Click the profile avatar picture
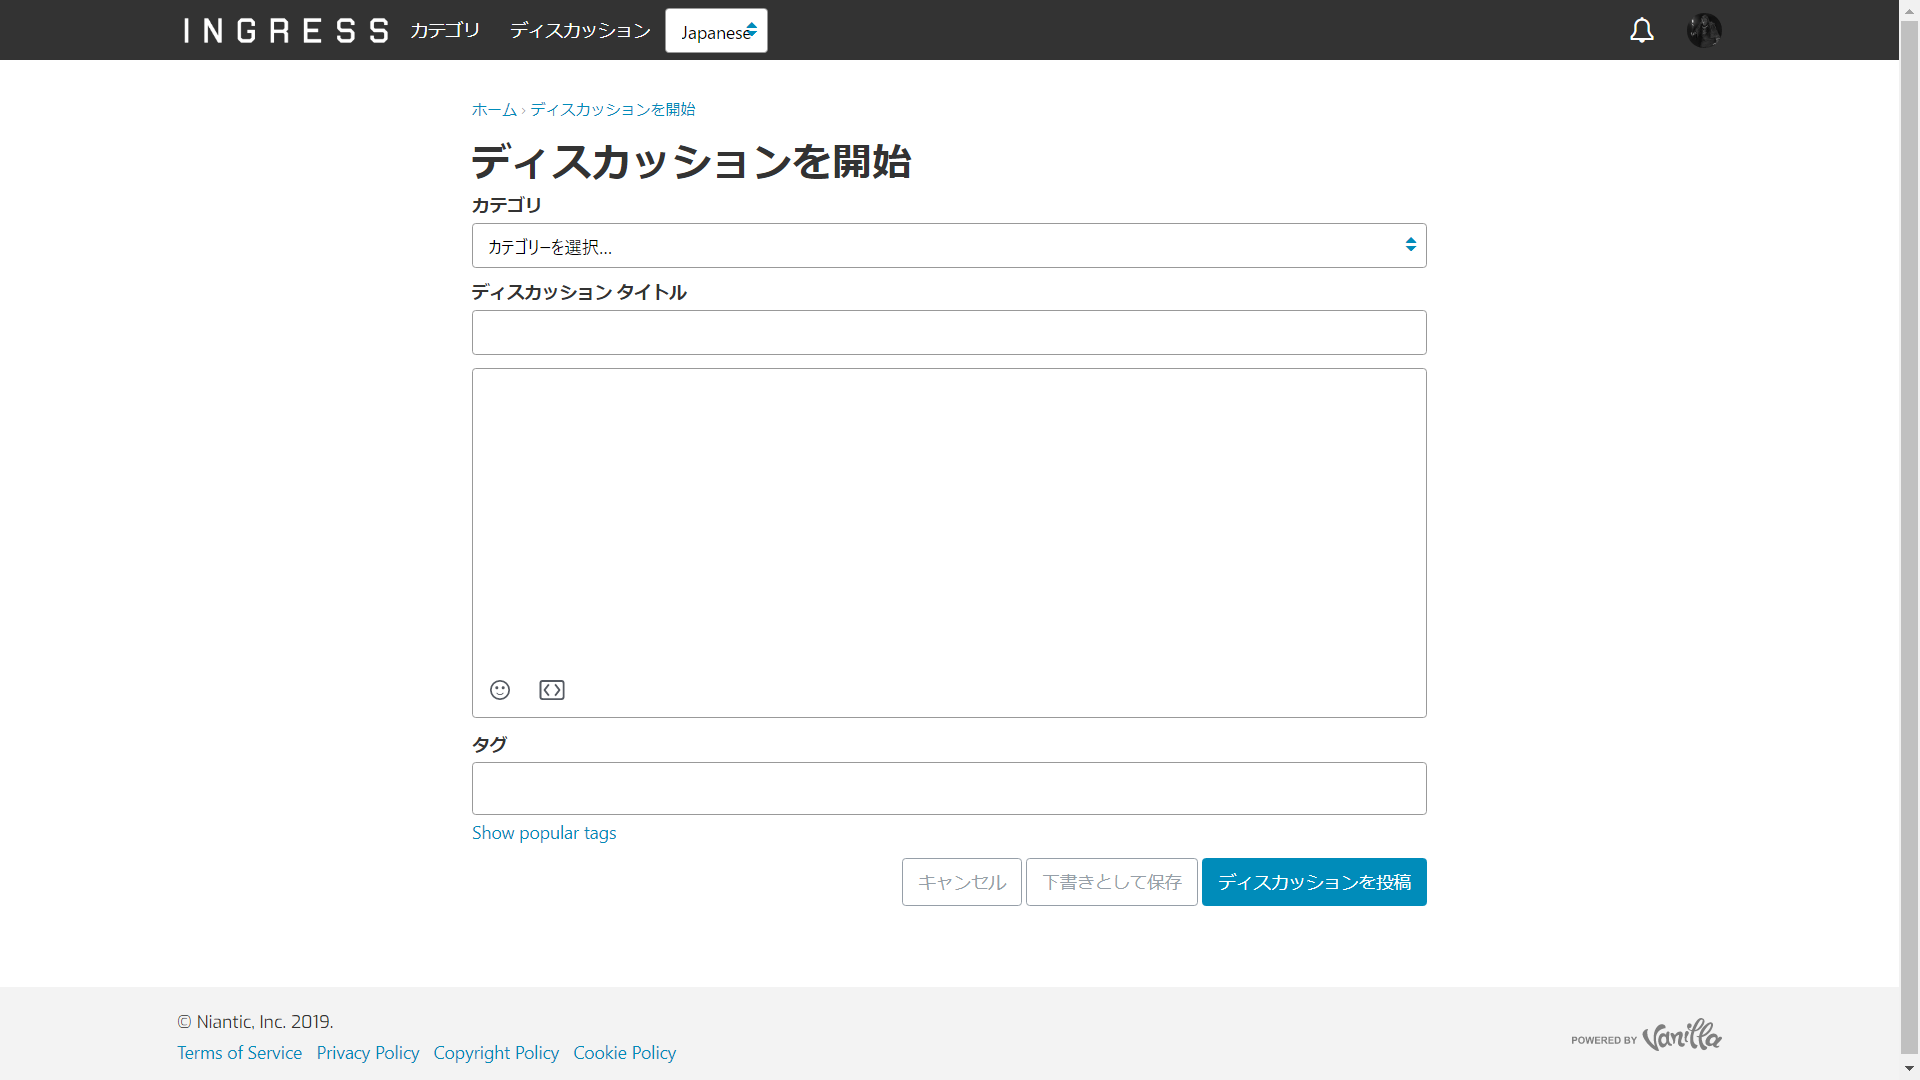1920x1080 pixels. pyautogui.click(x=1704, y=30)
